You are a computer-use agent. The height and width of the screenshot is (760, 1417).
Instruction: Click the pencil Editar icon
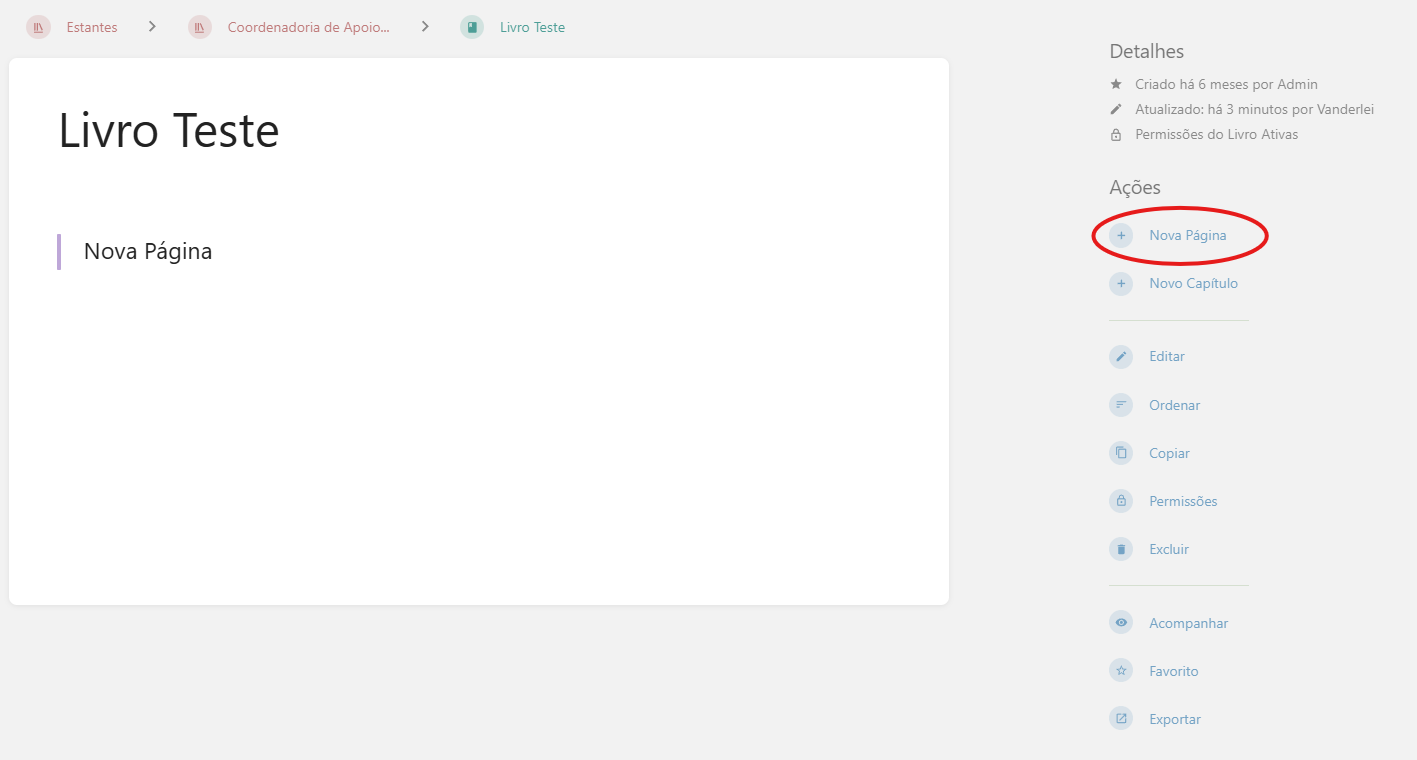[1121, 356]
